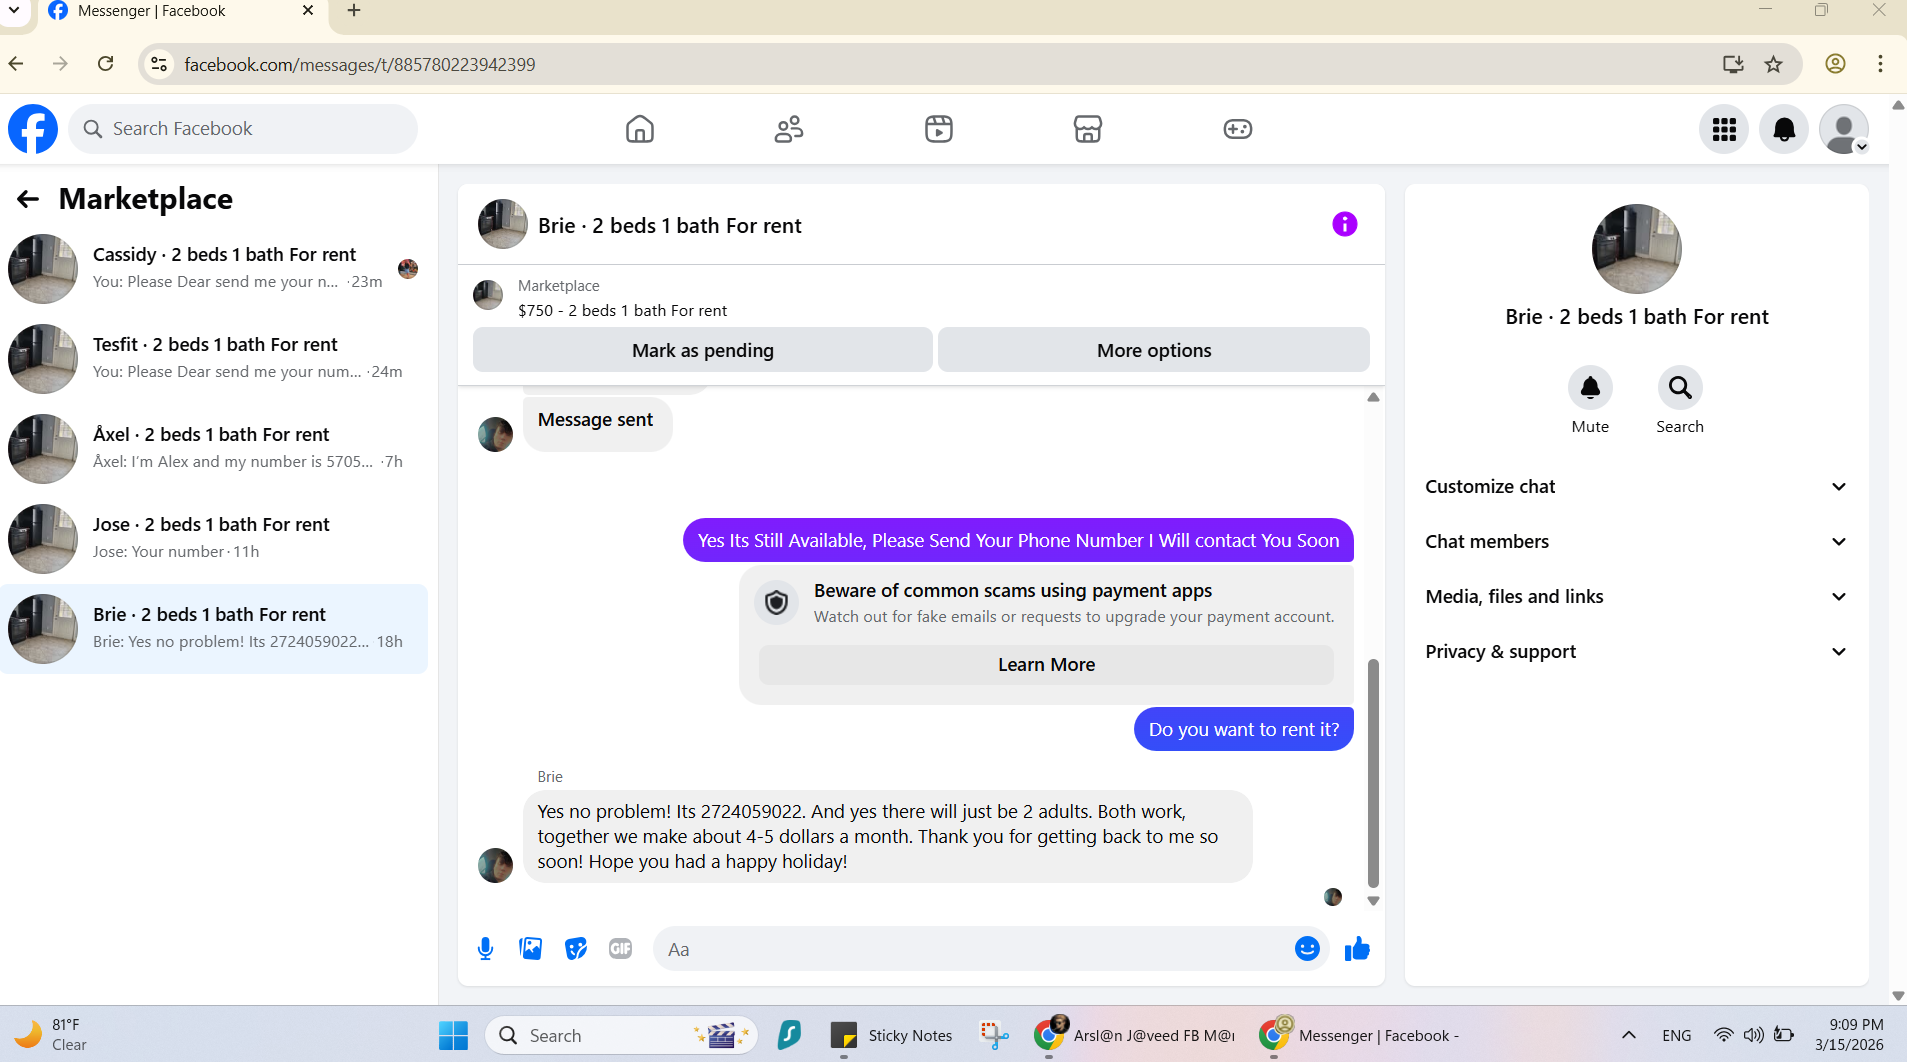Click Brie's message containing her phone number
The height and width of the screenshot is (1062, 1907).
click(888, 837)
